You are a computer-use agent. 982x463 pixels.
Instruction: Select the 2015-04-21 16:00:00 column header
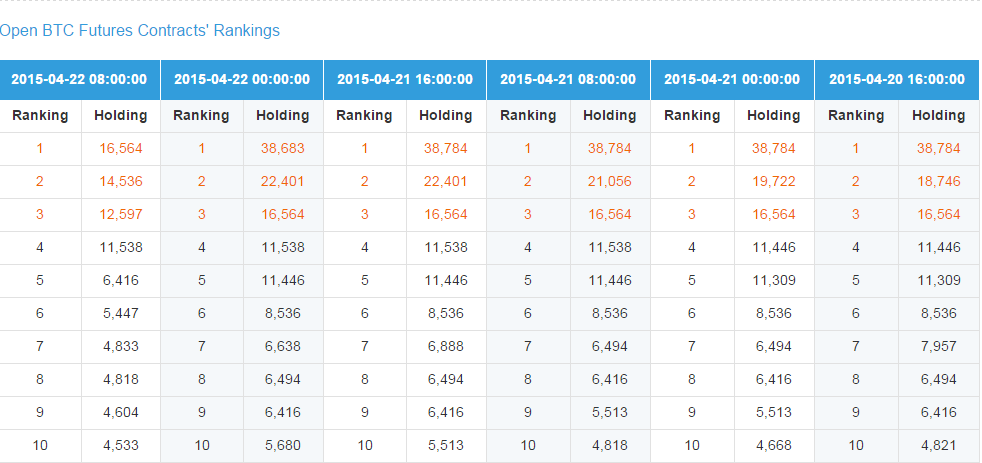pyautogui.click(x=405, y=80)
